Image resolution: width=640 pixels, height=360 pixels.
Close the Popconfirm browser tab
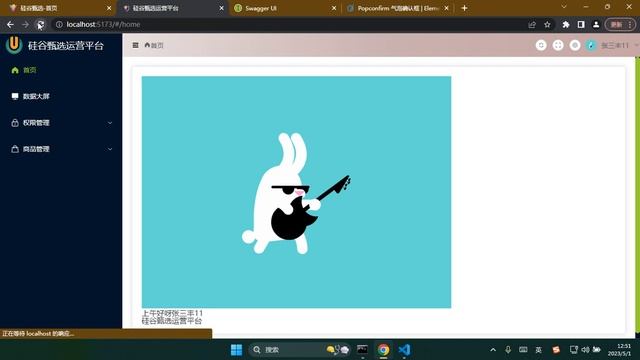[447, 8]
